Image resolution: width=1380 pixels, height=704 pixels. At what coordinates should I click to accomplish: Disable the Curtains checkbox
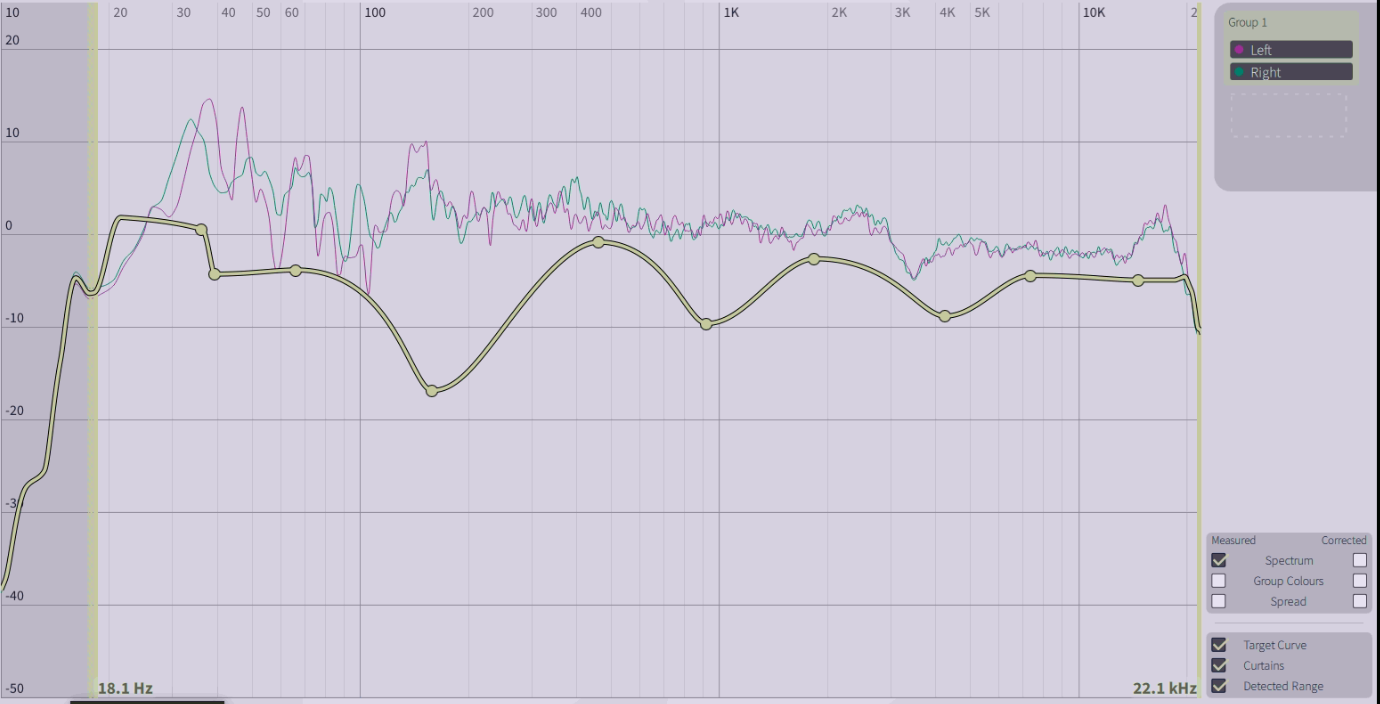click(x=1218, y=665)
